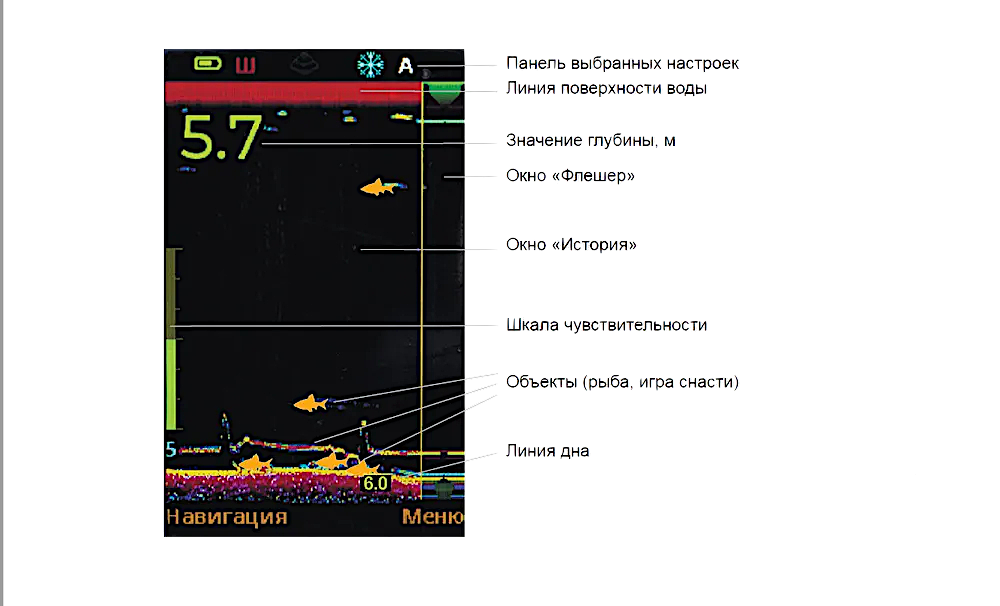Click the snowflake winter mode icon
The width and height of the screenshot is (1000, 606).
pyautogui.click(x=371, y=66)
